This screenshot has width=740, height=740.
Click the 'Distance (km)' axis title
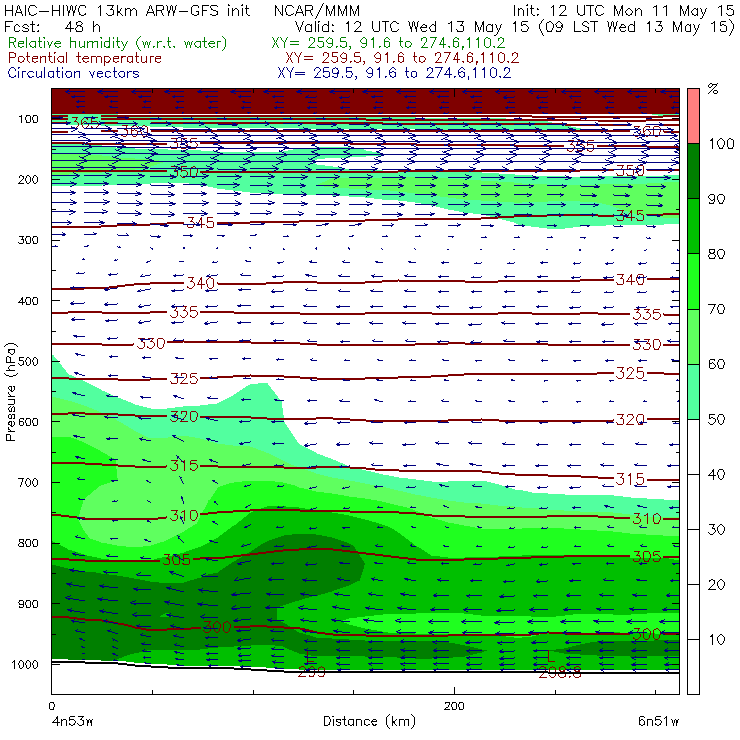(x=370, y=721)
